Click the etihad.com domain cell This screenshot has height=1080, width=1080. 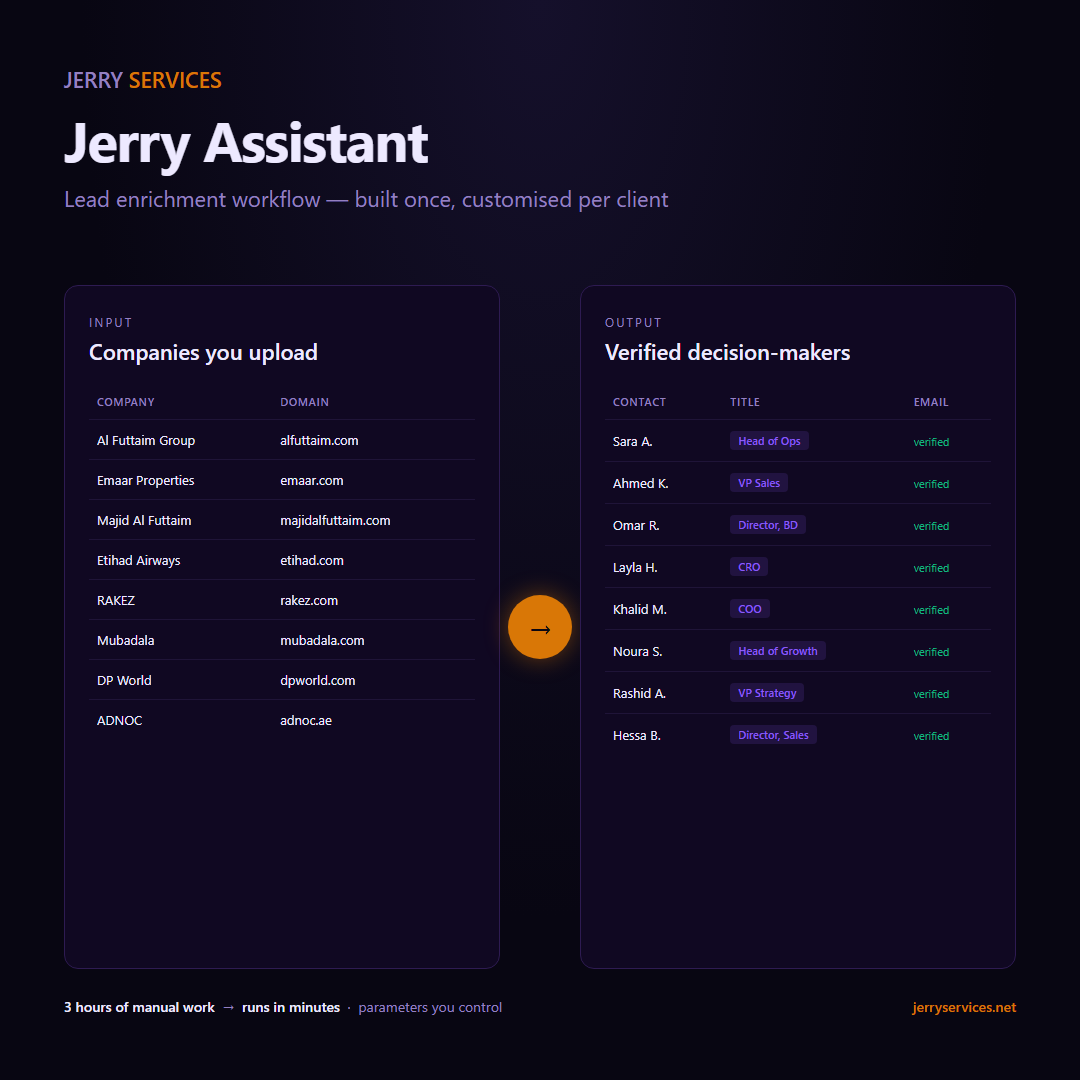(311, 560)
